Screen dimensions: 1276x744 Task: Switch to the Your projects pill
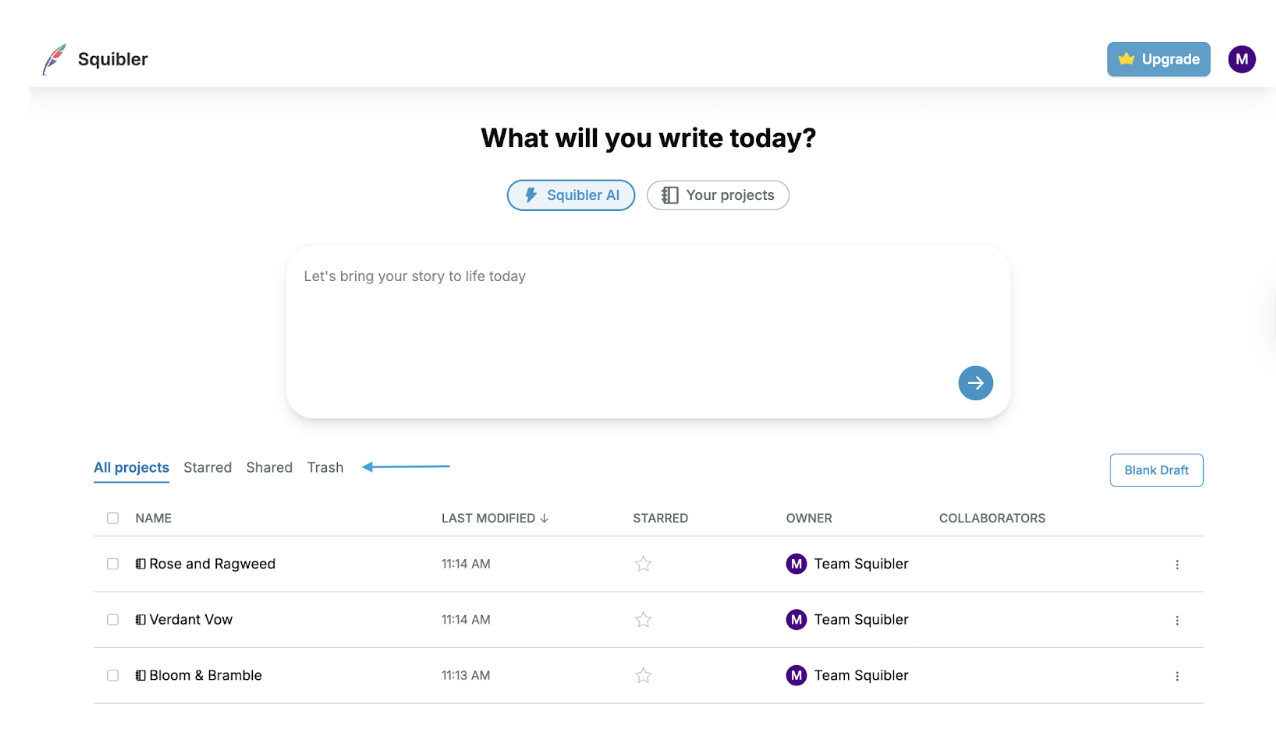pyautogui.click(x=718, y=195)
